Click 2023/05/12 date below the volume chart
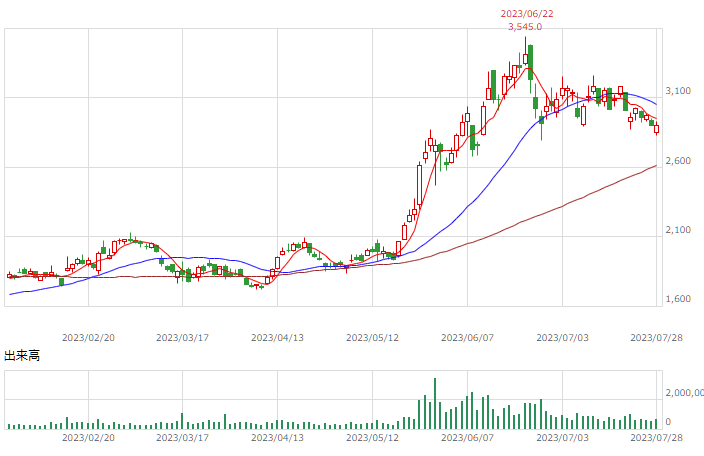 372,438
